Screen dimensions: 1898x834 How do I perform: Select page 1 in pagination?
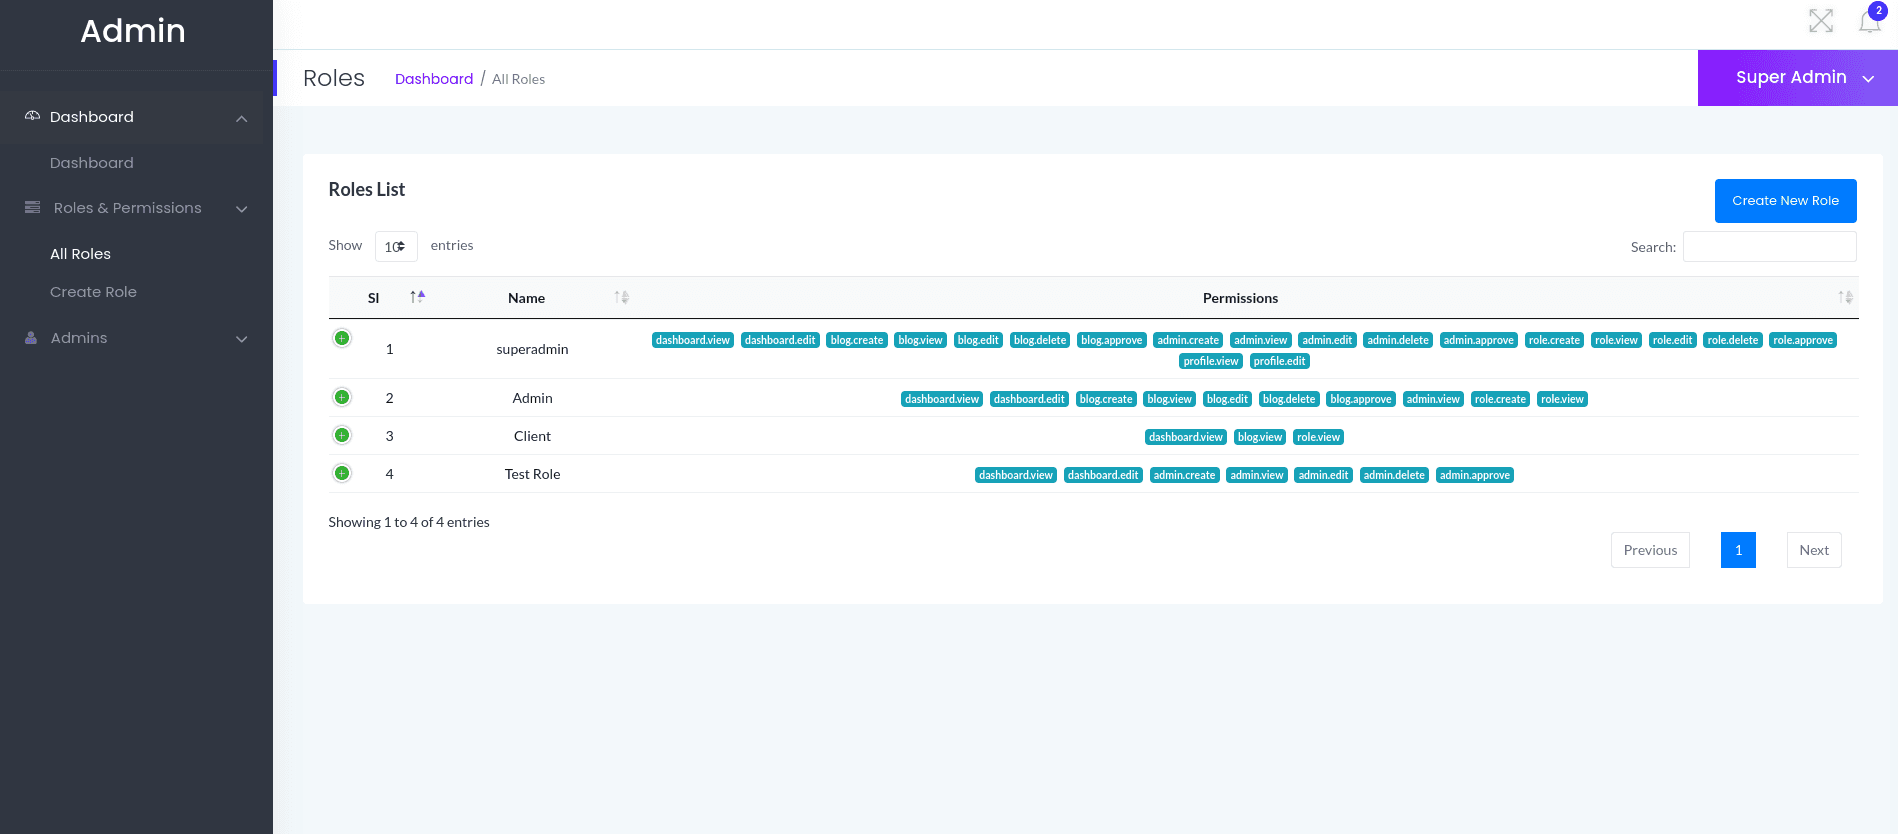[1738, 550]
